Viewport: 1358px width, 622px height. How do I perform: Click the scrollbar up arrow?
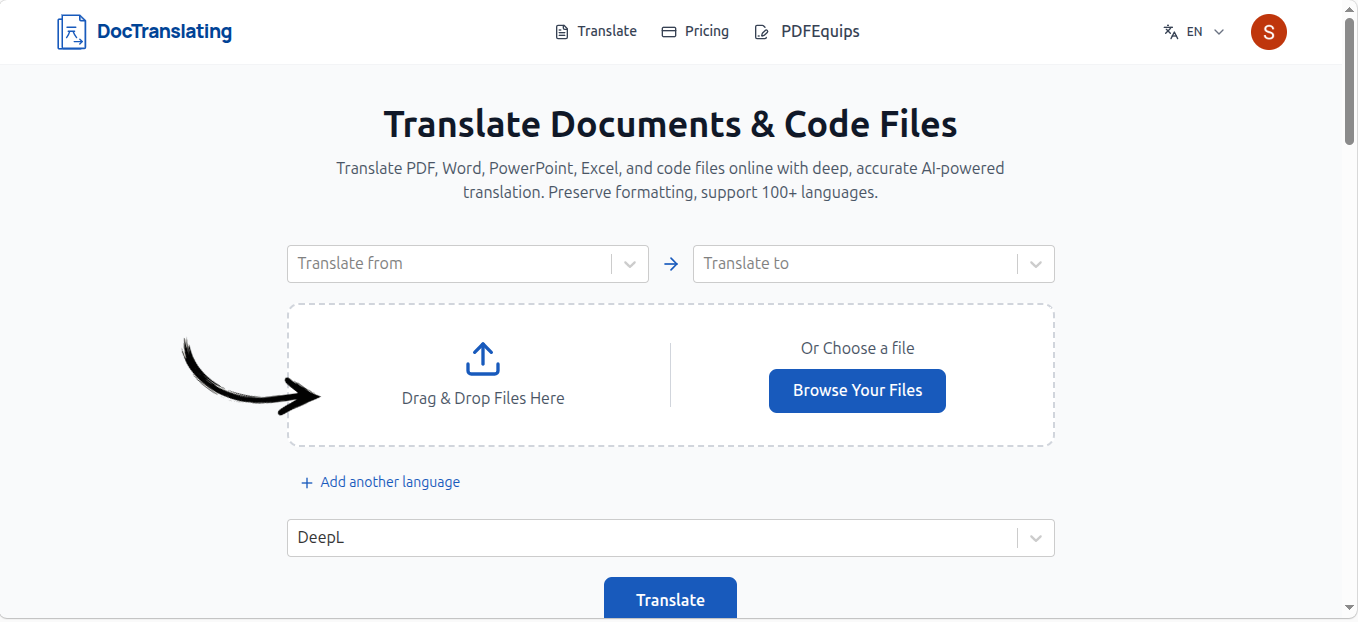click(1350, 8)
